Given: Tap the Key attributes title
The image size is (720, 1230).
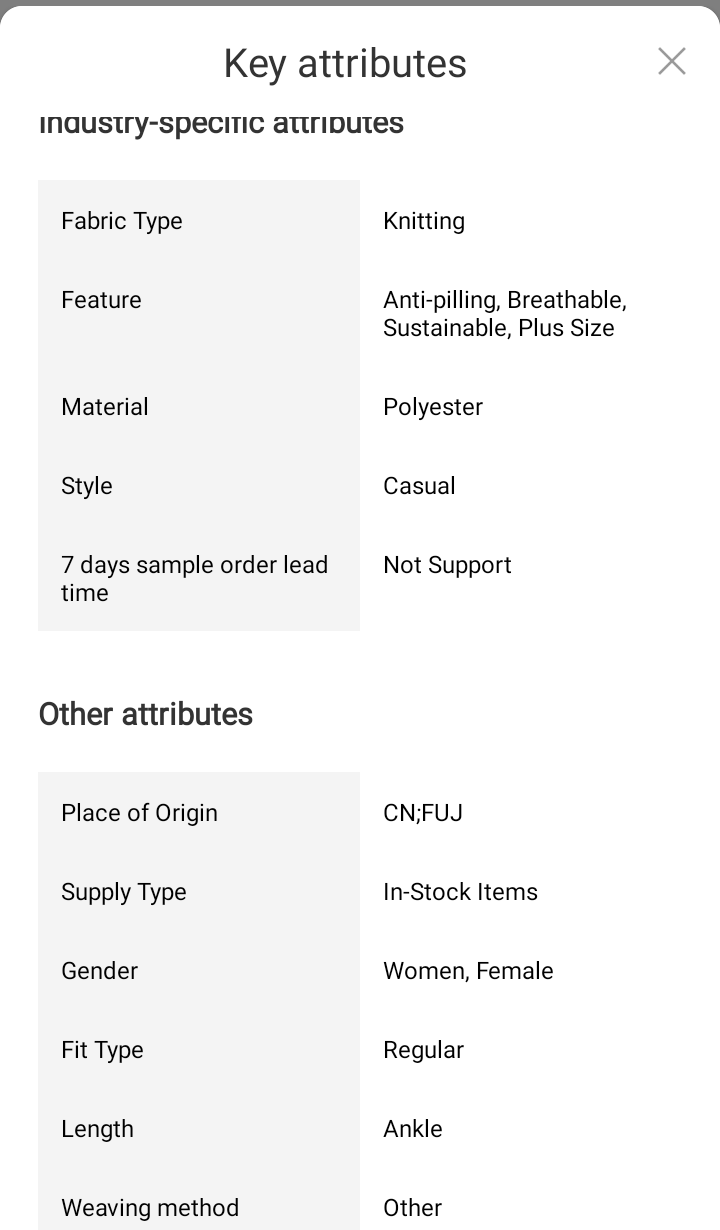Looking at the screenshot, I should [345, 63].
